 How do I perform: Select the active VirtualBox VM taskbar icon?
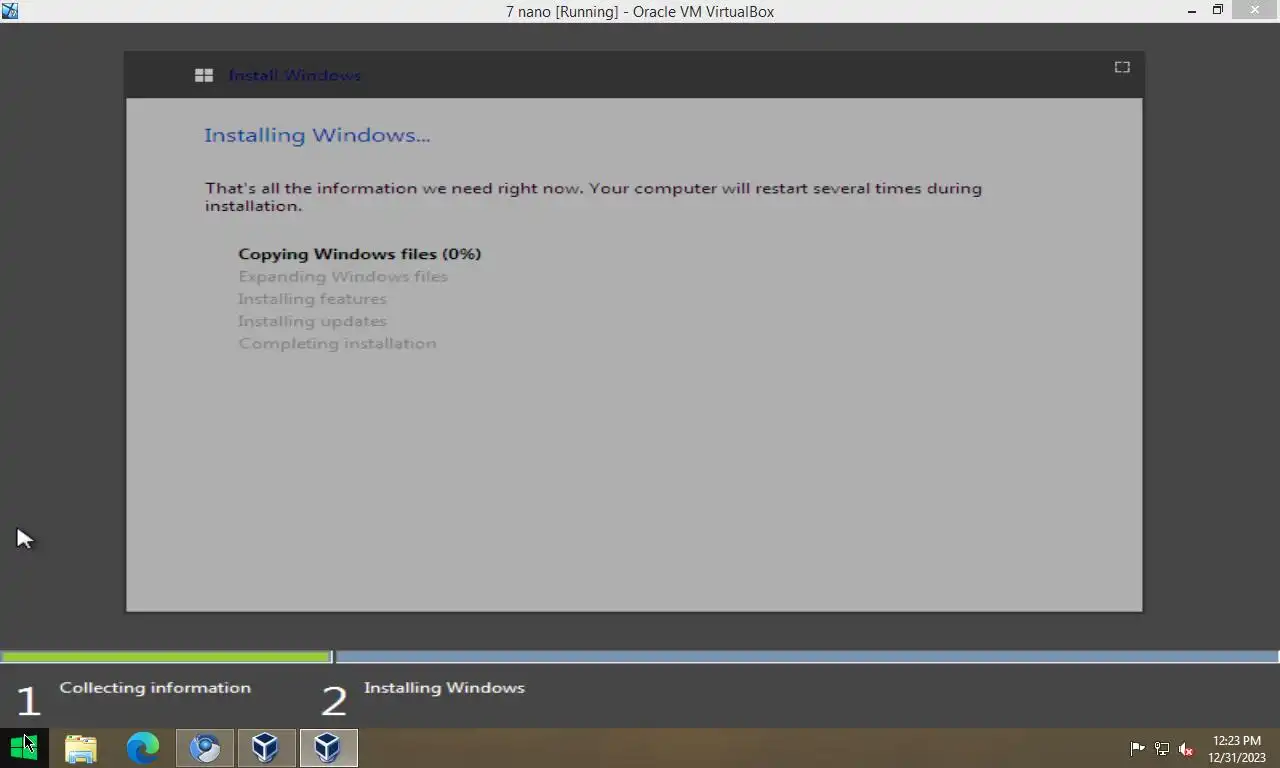tap(327, 748)
